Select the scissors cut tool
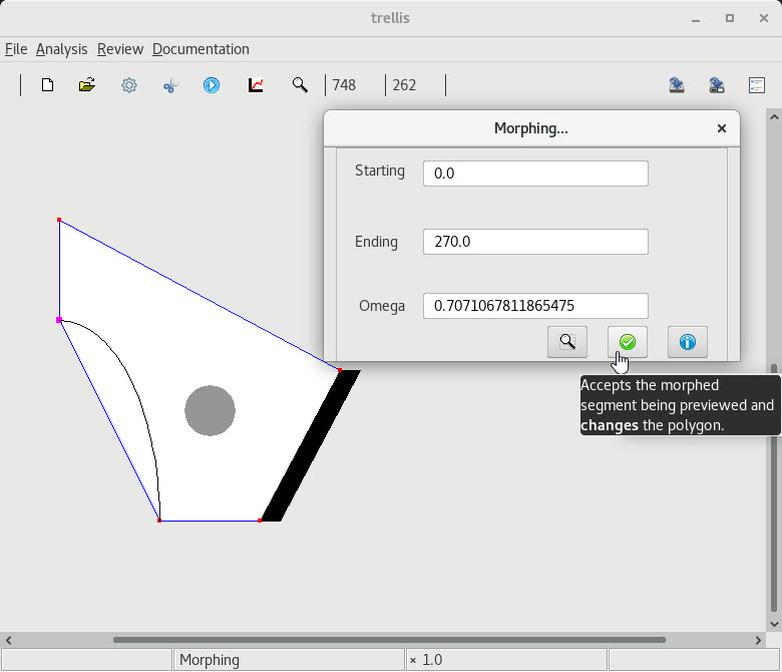Screen dimensions: 782x672 pos(170,85)
